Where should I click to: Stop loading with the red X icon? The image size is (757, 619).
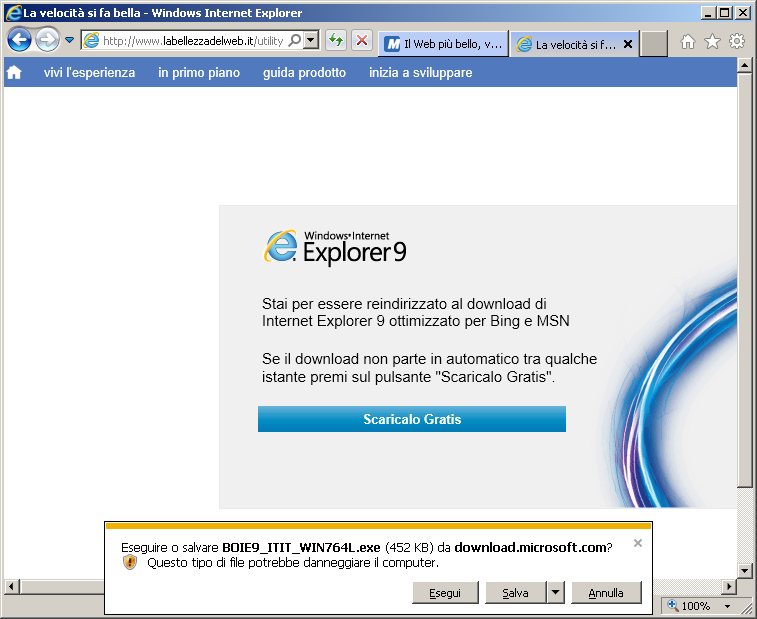[x=362, y=41]
